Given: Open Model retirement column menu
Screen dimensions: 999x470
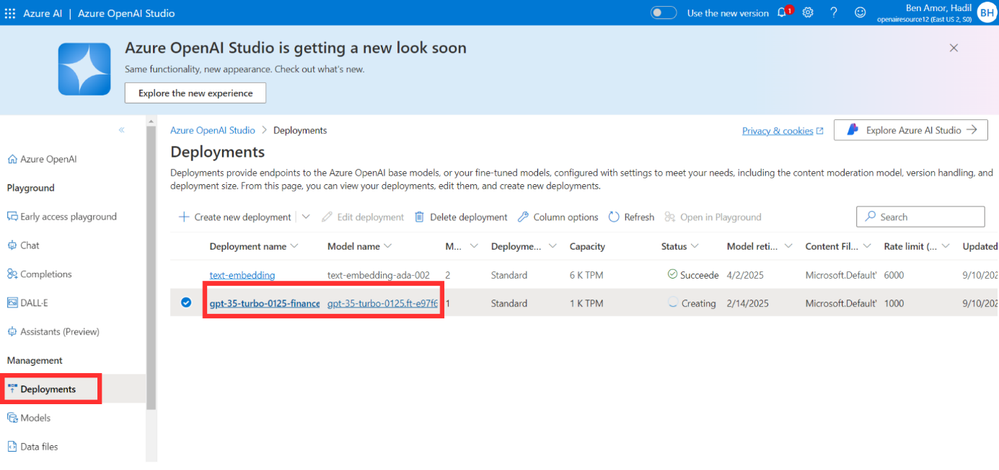Looking at the screenshot, I should click(x=788, y=246).
